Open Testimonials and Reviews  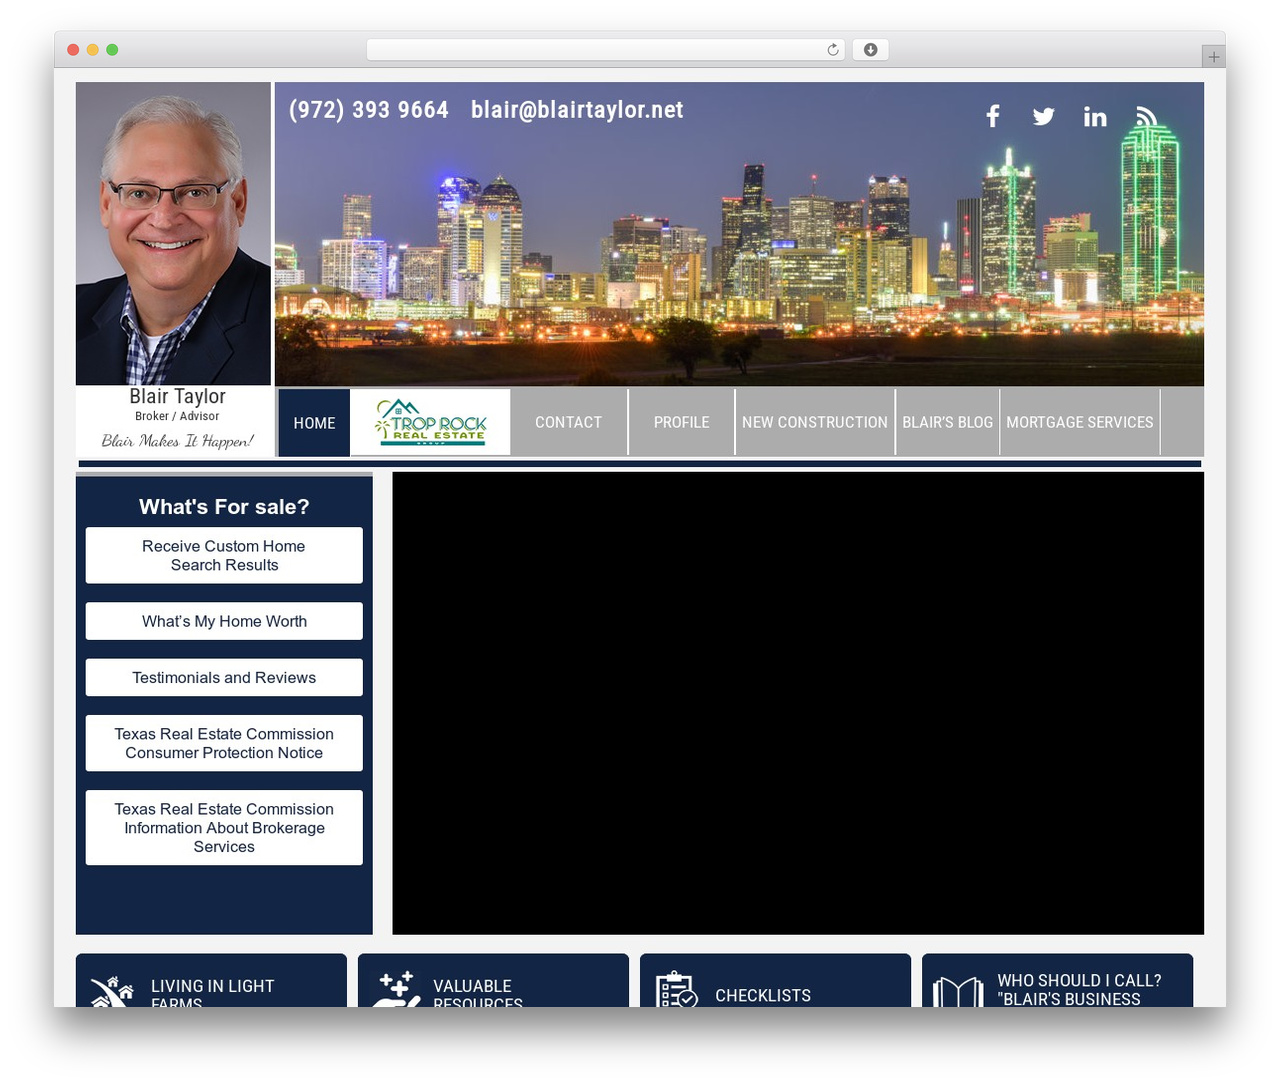pos(224,677)
